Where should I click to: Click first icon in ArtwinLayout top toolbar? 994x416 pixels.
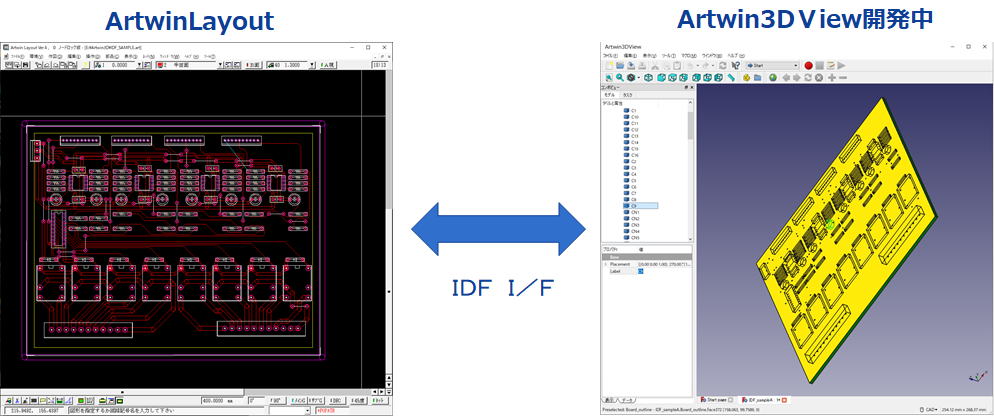8,65
